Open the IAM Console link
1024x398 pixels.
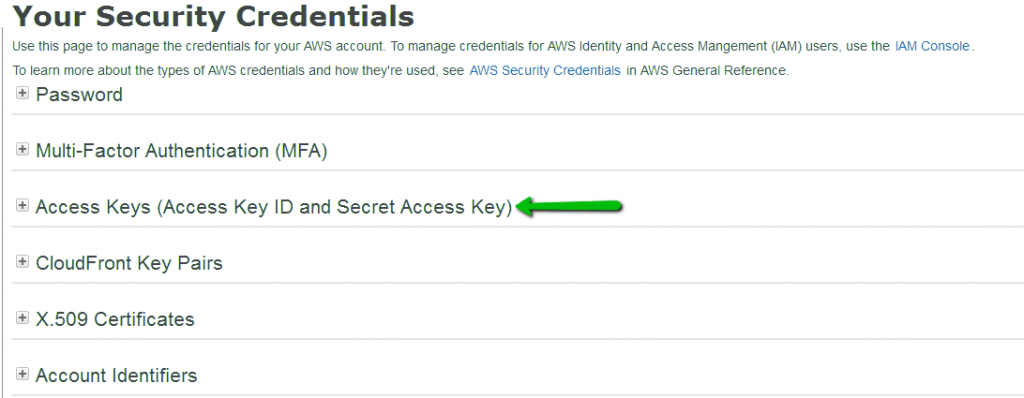click(932, 46)
